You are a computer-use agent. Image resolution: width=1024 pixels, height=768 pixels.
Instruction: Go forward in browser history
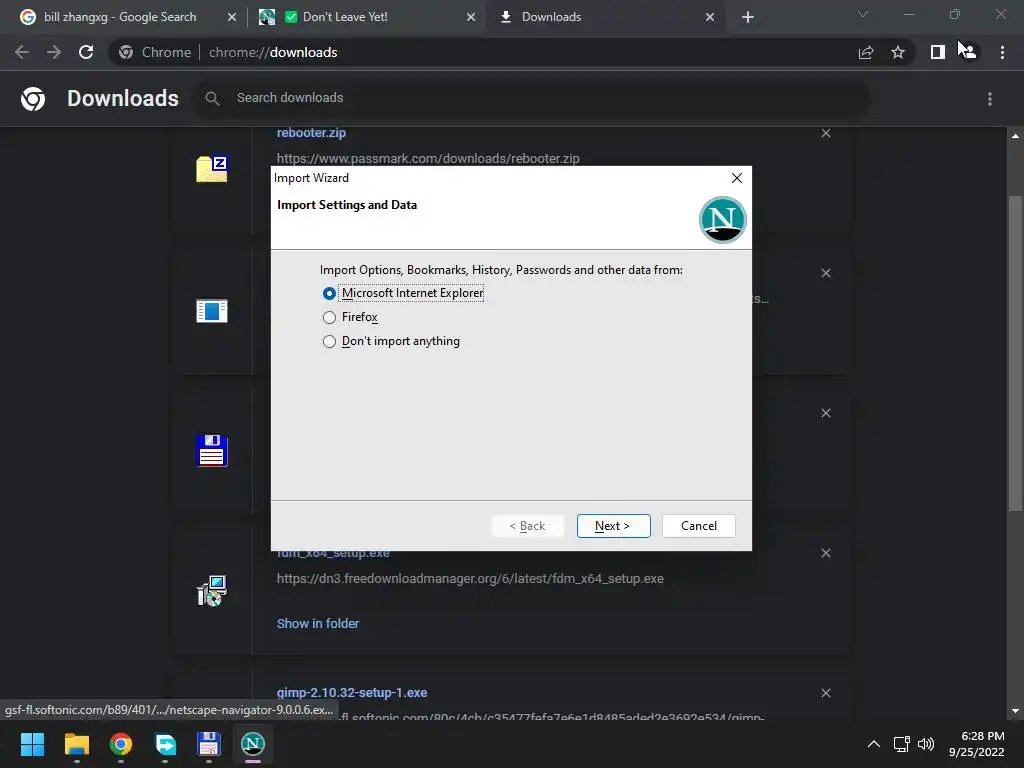(54, 52)
